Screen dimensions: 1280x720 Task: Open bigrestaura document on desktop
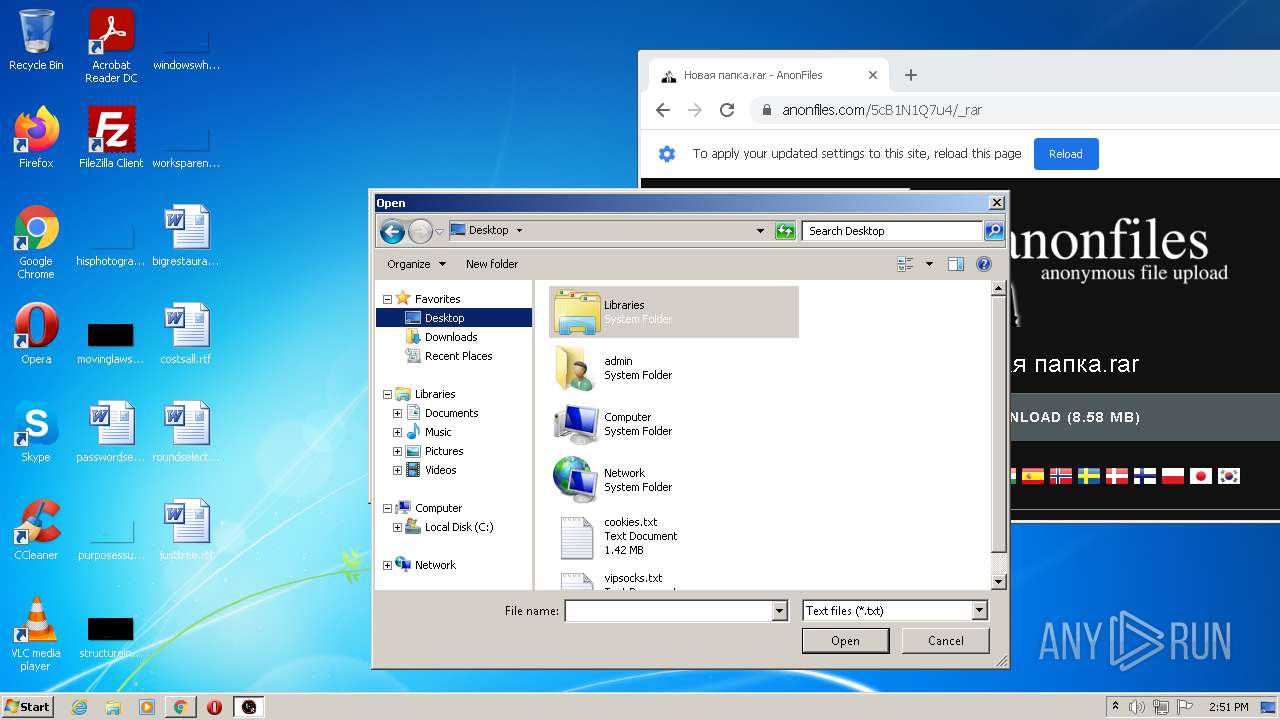pyautogui.click(x=186, y=236)
